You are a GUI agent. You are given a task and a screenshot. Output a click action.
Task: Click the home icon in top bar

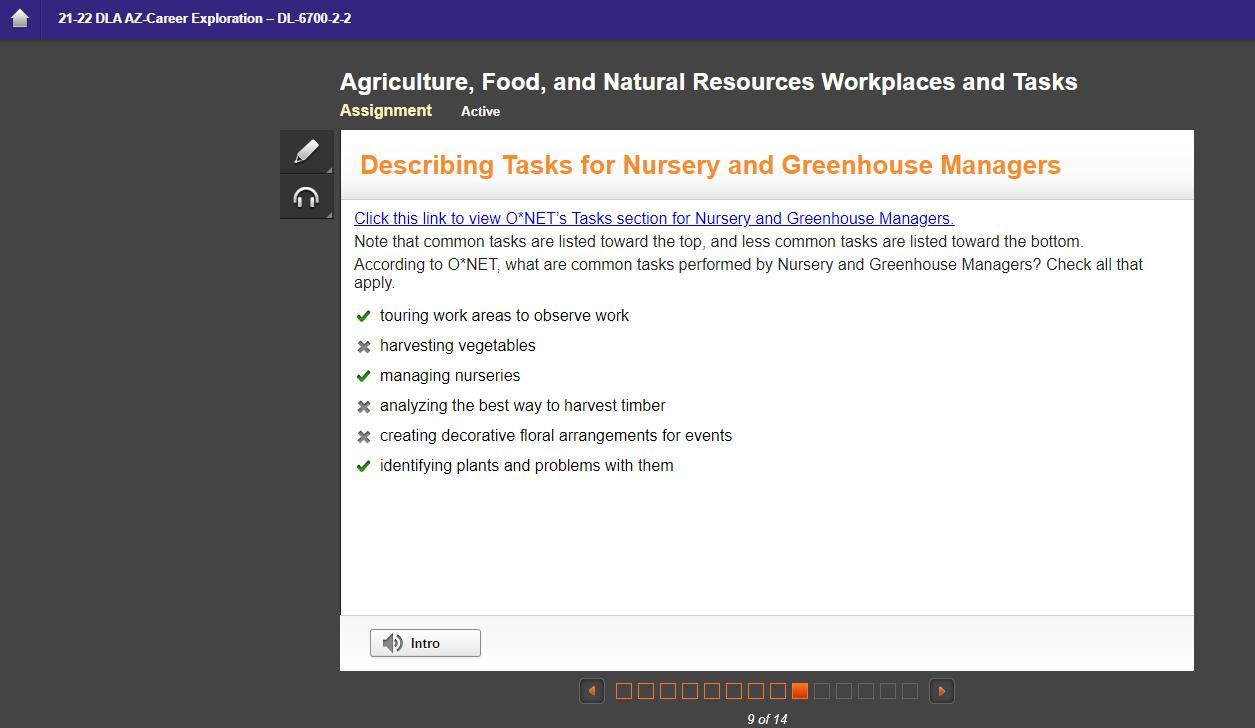click(19, 19)
